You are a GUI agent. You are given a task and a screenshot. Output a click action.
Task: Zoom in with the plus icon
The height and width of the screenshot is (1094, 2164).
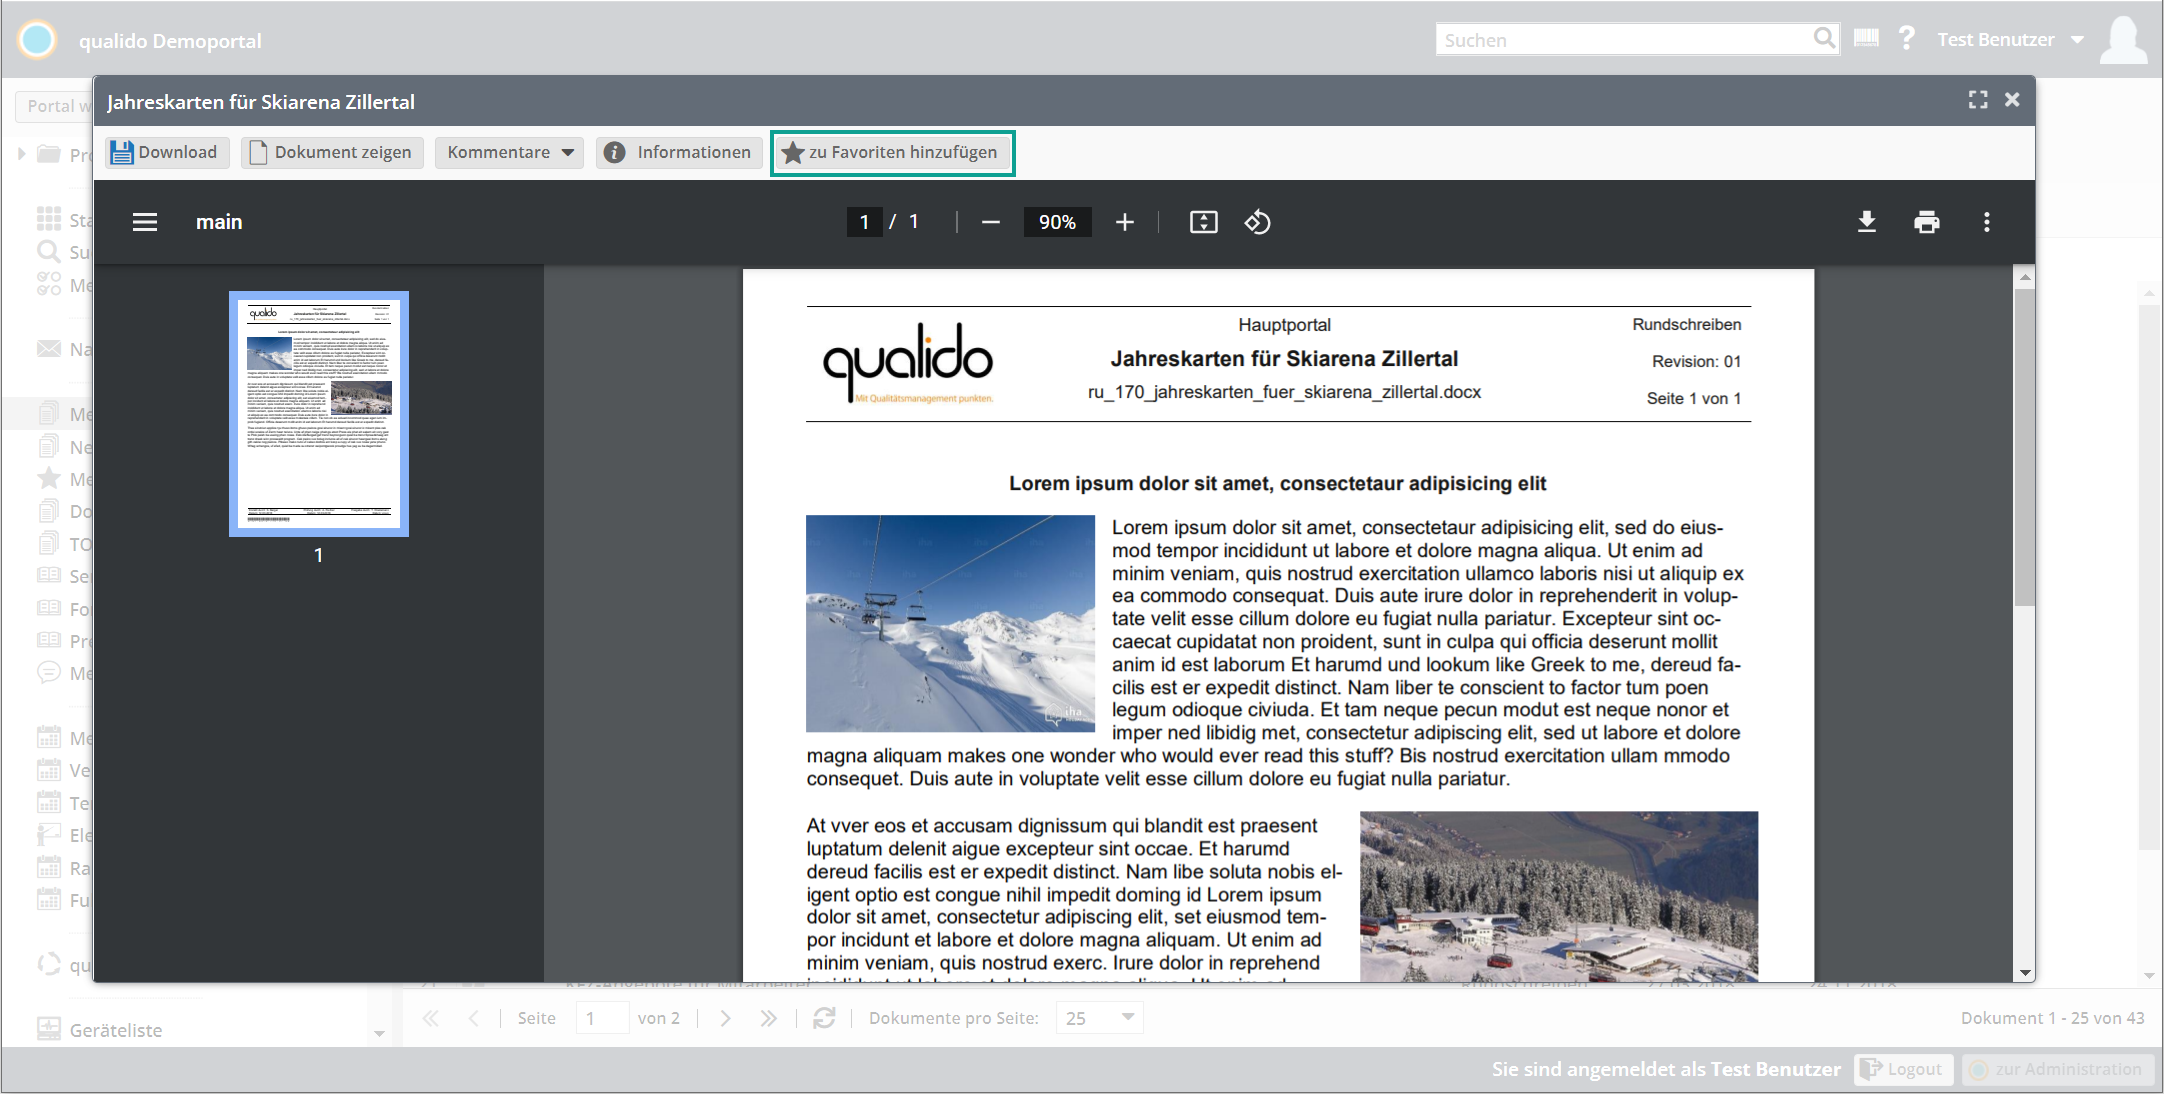click(x=1125, y=222)
